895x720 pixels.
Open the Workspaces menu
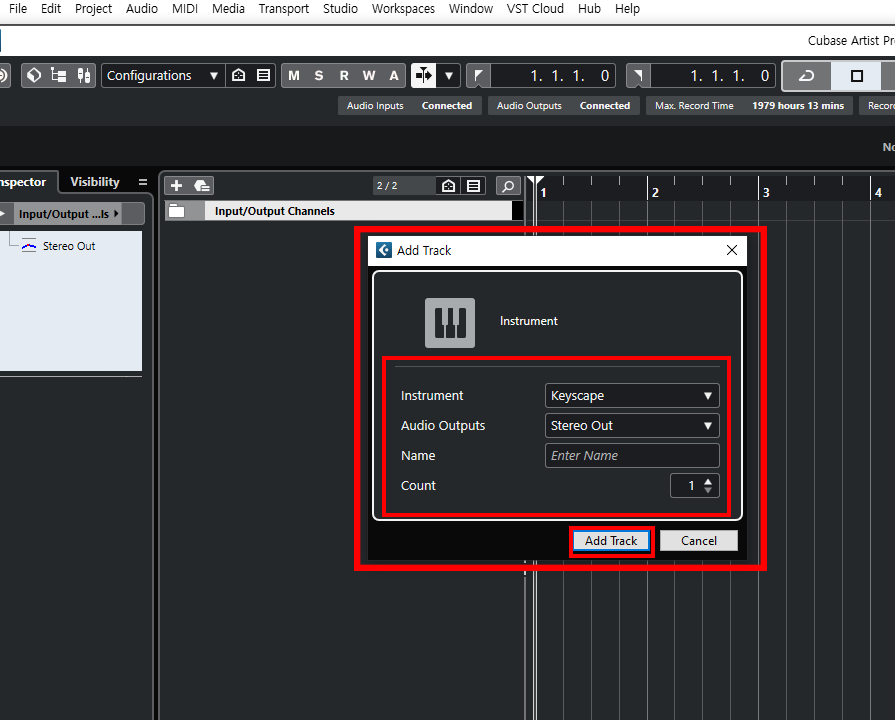(403, 9)
